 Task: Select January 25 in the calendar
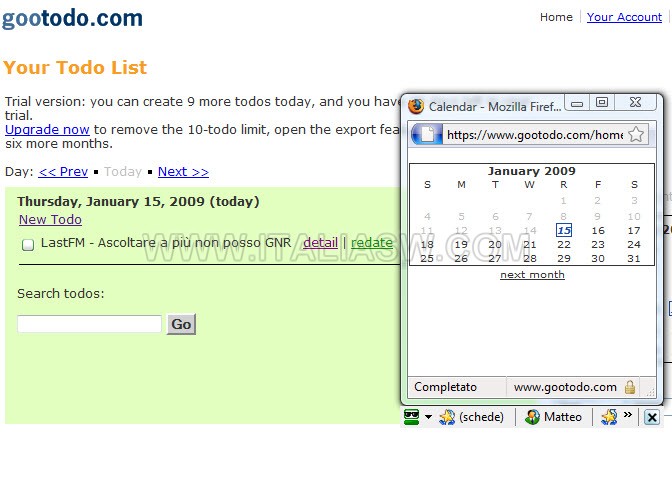[427, 259]
